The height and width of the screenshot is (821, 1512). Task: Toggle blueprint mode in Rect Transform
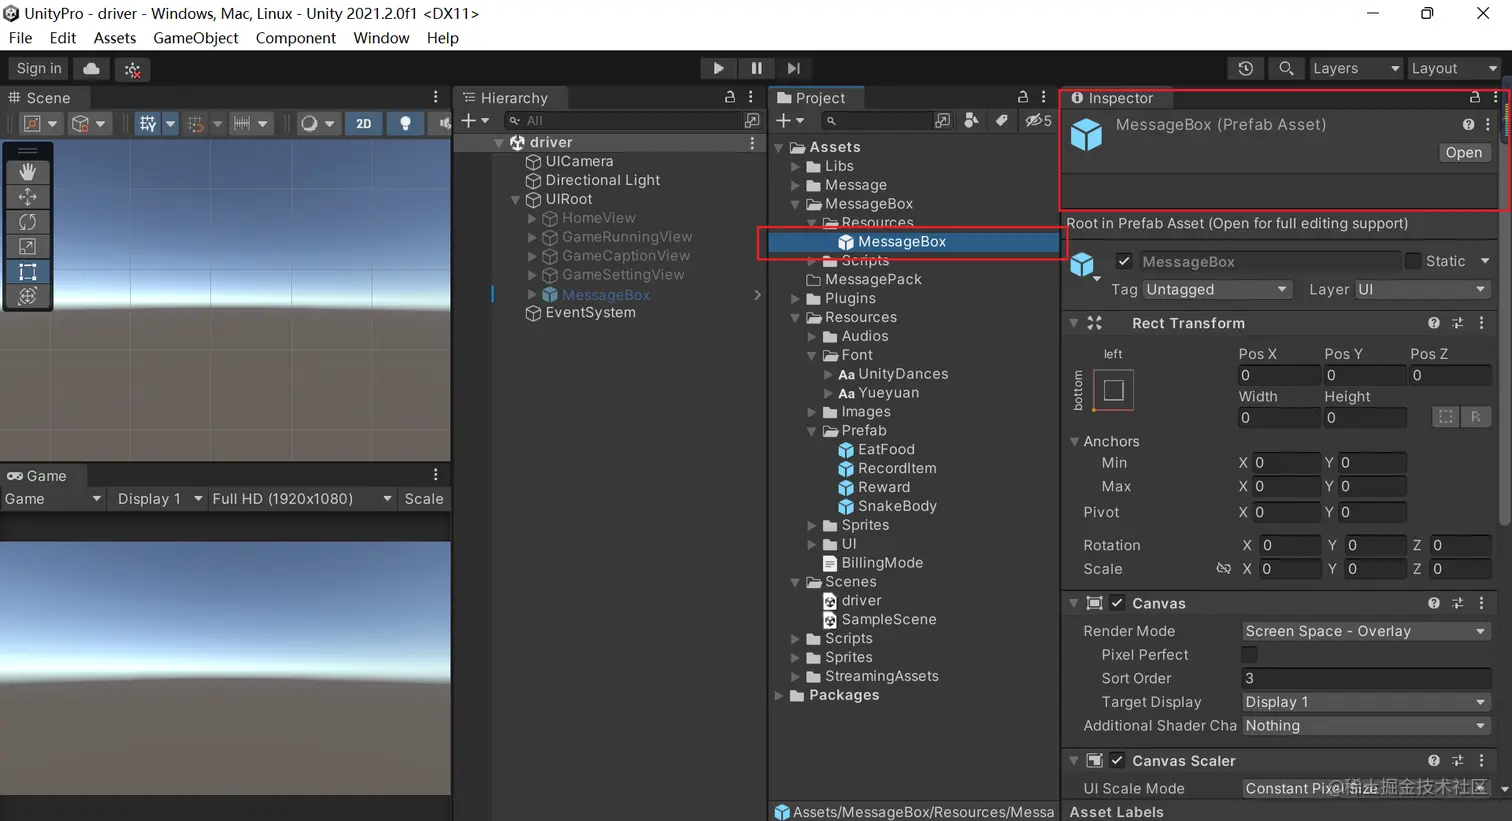(x=1446, y=417)
